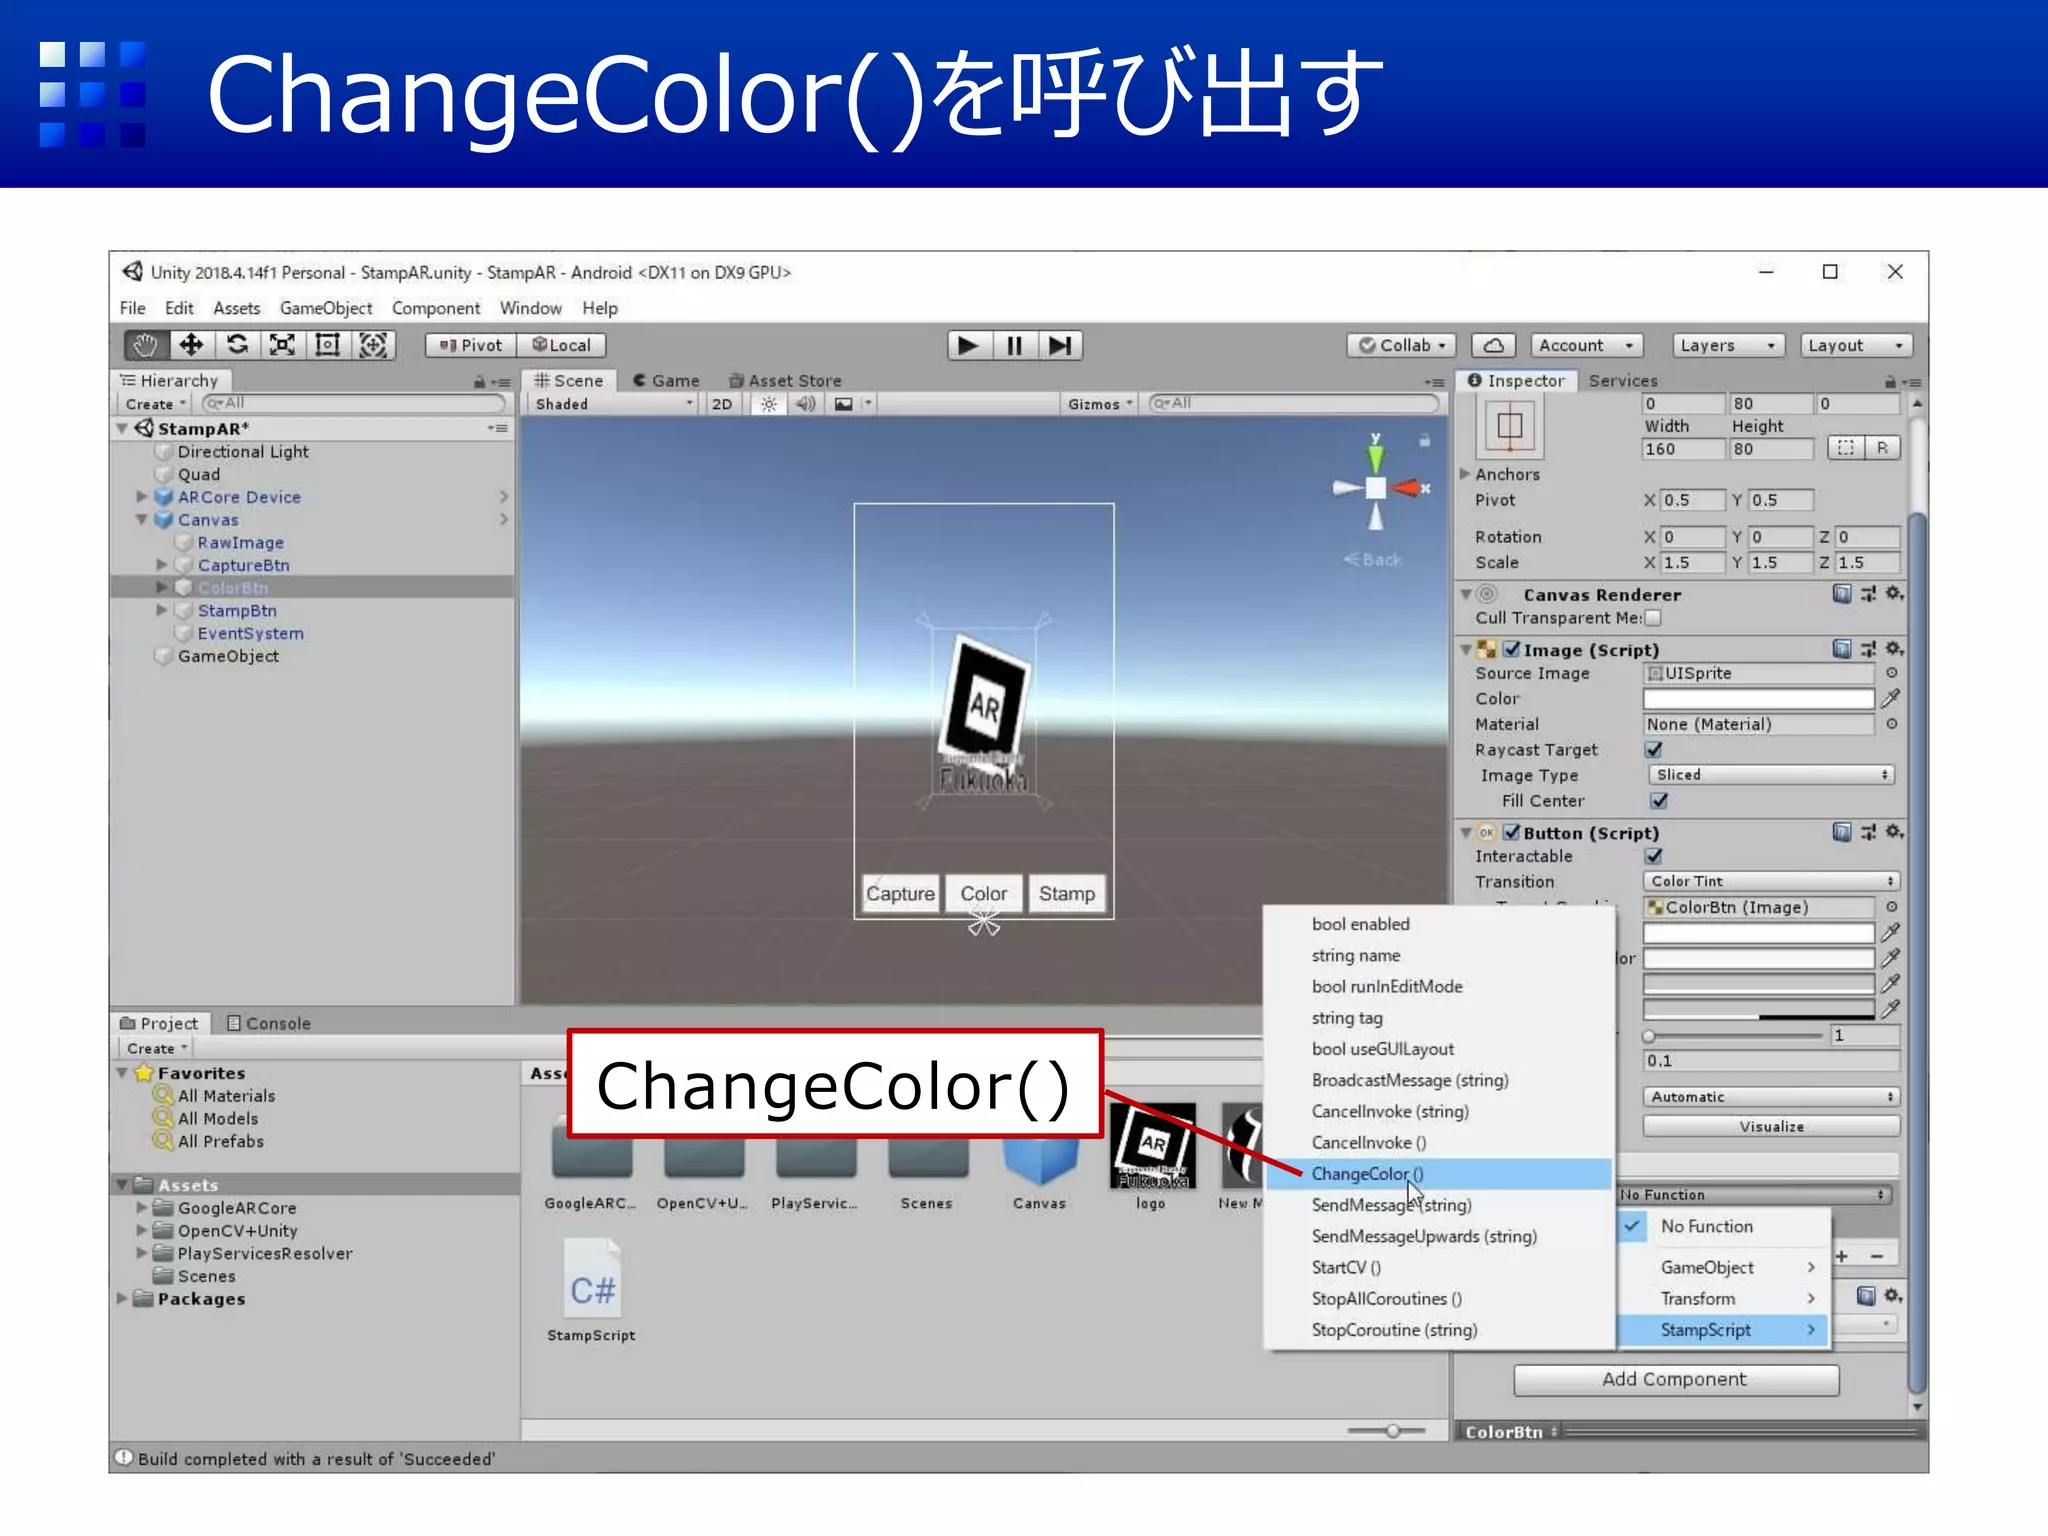Open Layers dropdown
The width and height of the screenshot is (2048, 1536).
pyautogui.click(x=1729, y=346)
